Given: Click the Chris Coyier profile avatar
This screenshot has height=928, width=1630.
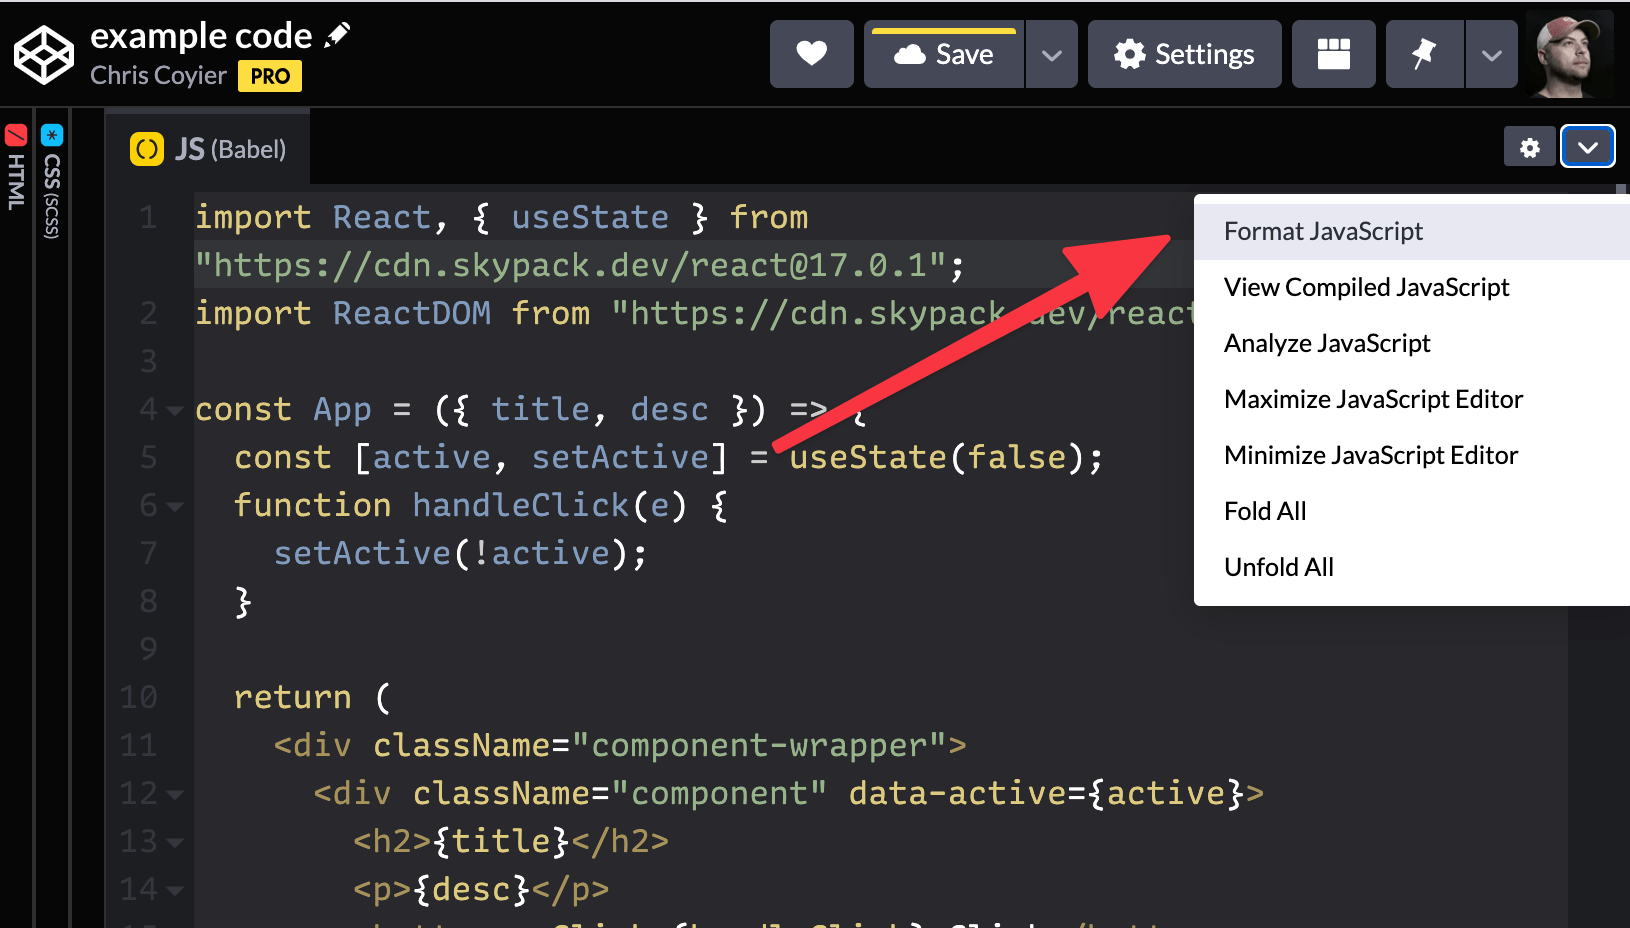Looking at the screenshot, I should coord(1570,55).
